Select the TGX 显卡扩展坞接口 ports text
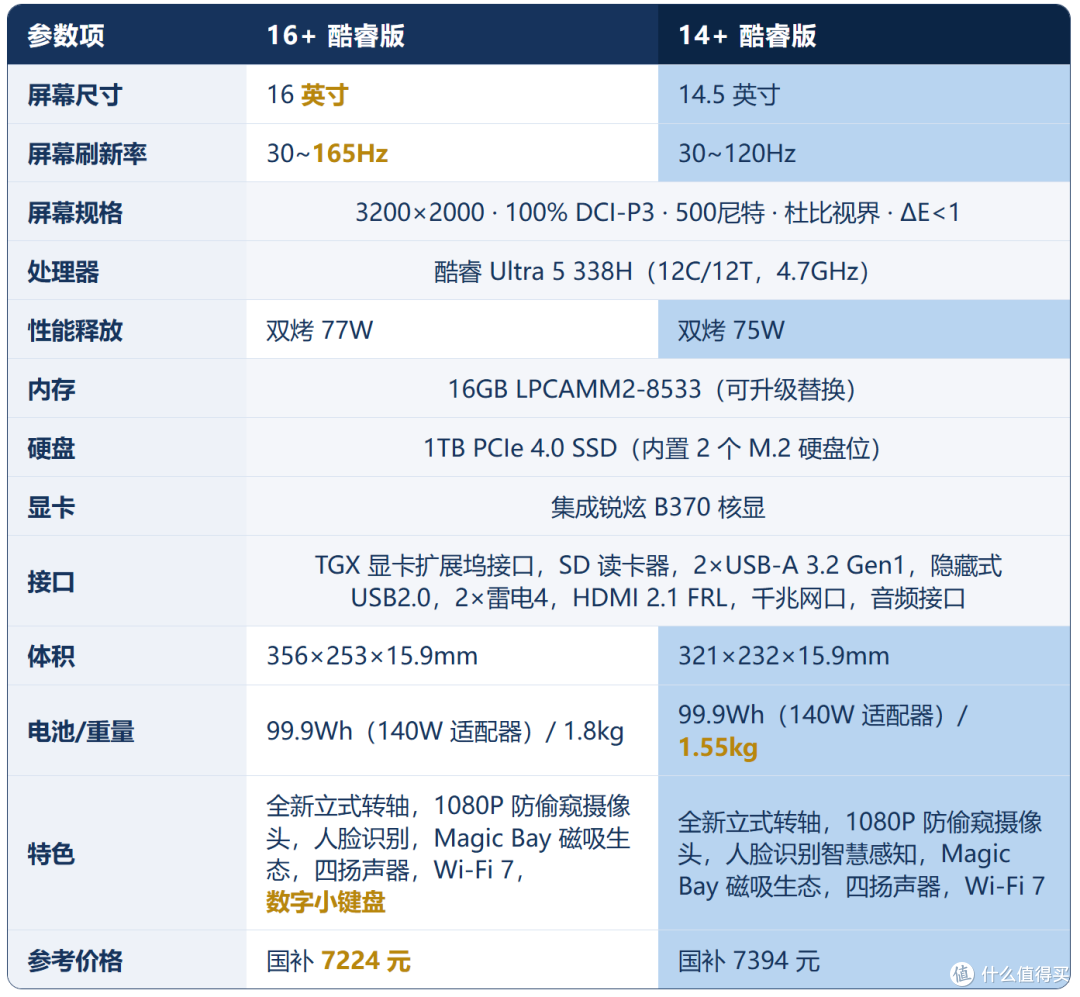Image resolution: width=1080 pixels, height=997 pixels. click(x=658, y=582)
